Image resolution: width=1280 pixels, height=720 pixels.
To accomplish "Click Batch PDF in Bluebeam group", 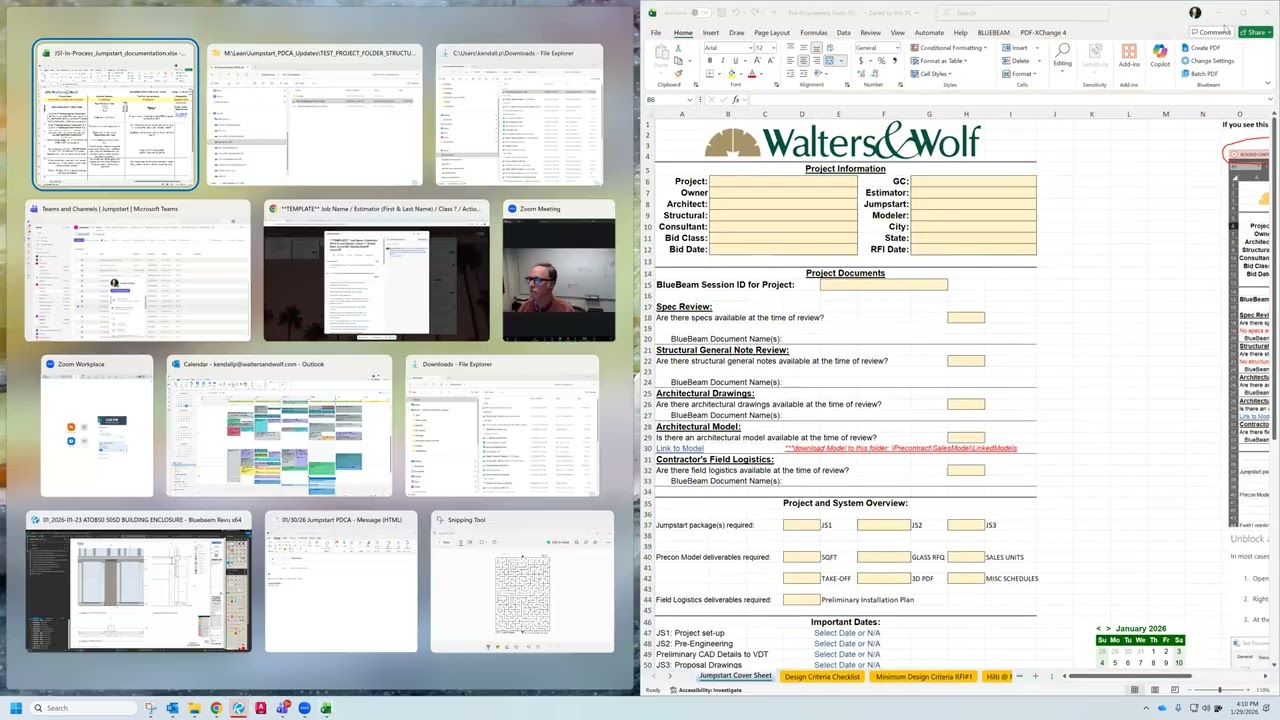I will click(1201, 74).
